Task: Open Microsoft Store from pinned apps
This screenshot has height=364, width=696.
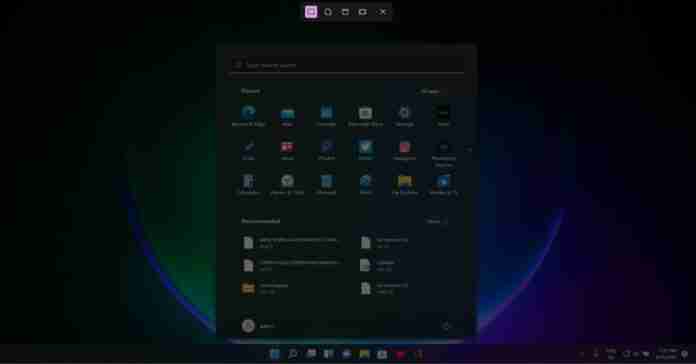Action: (365, 116)
